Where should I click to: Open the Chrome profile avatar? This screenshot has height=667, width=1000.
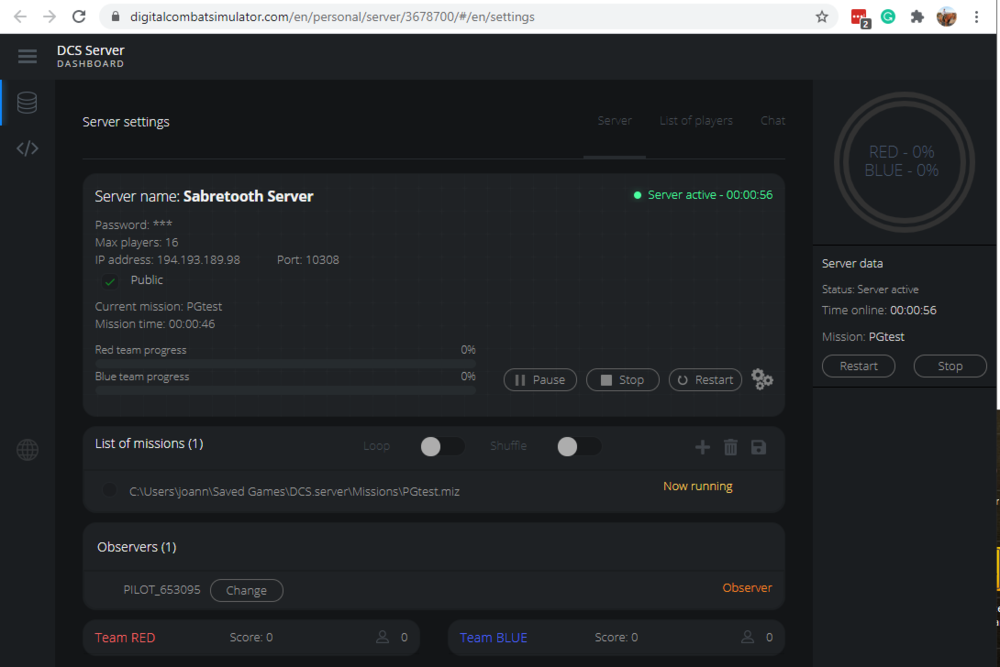pyautogui.click(x=946, y=17)
